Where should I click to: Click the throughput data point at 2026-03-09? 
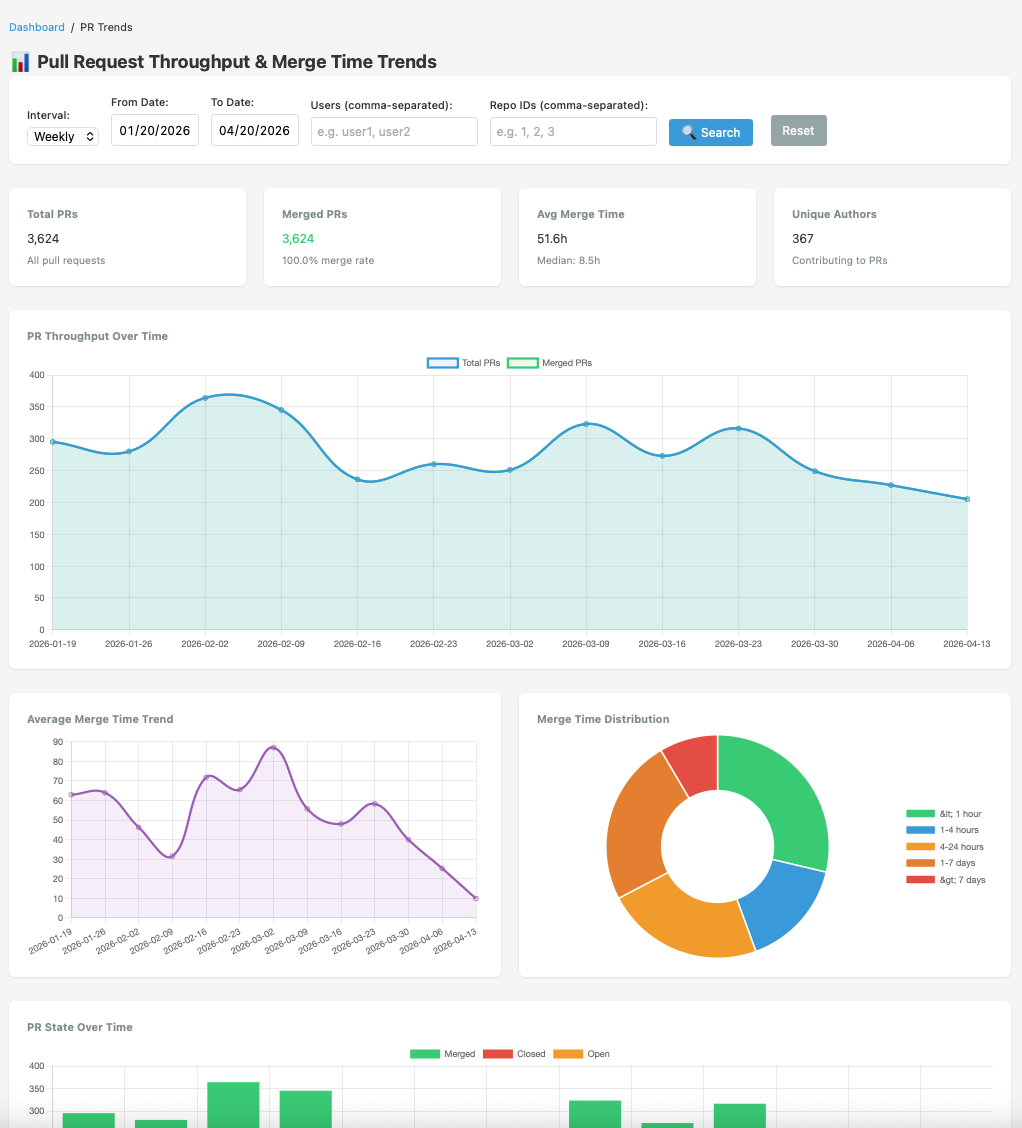click(586, 424)
